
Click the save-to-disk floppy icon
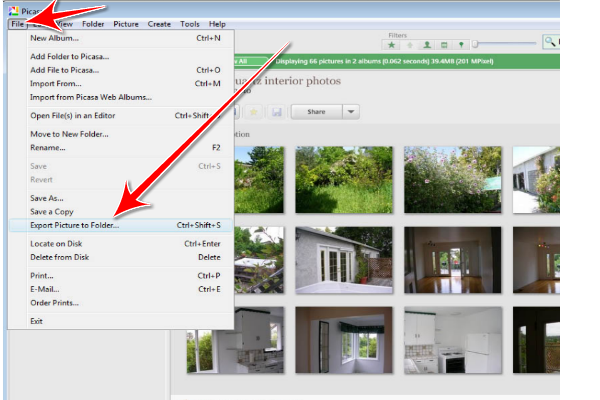(x=276, y=112)
